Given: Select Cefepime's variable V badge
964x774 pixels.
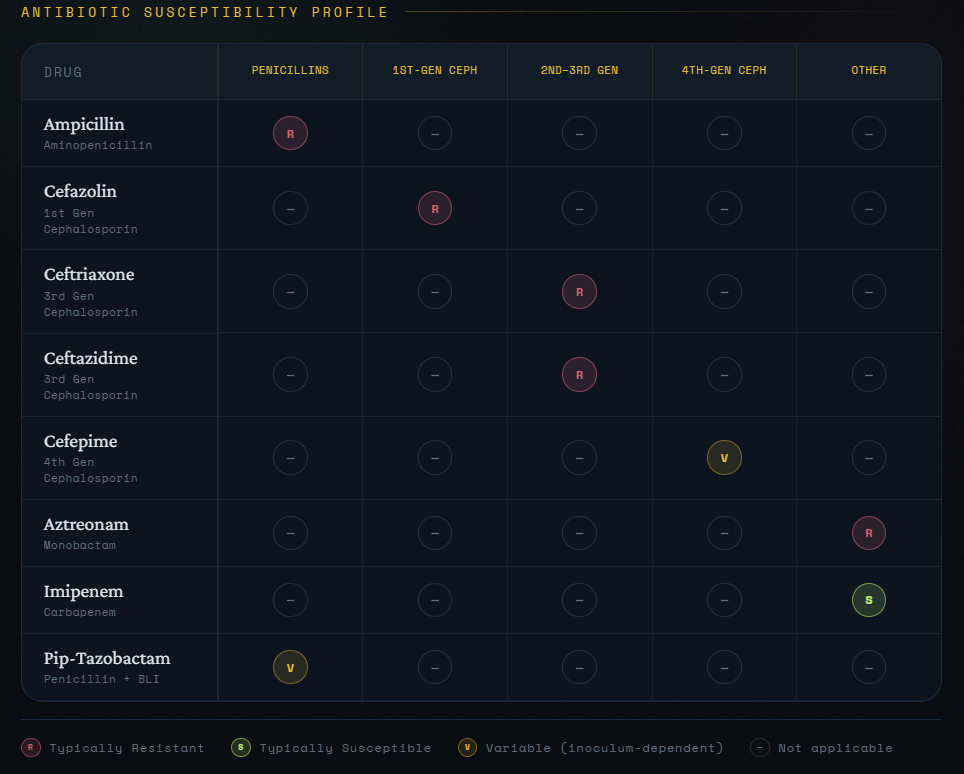Looking at the screenshot, I should [724, 458].
